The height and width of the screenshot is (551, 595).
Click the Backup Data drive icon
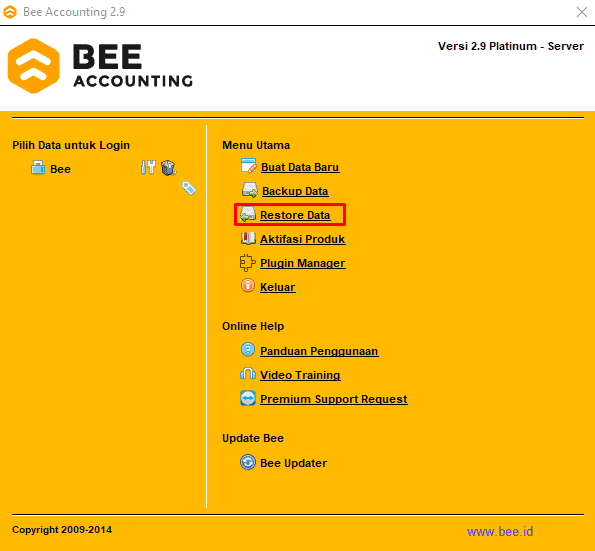pos(250,190)
